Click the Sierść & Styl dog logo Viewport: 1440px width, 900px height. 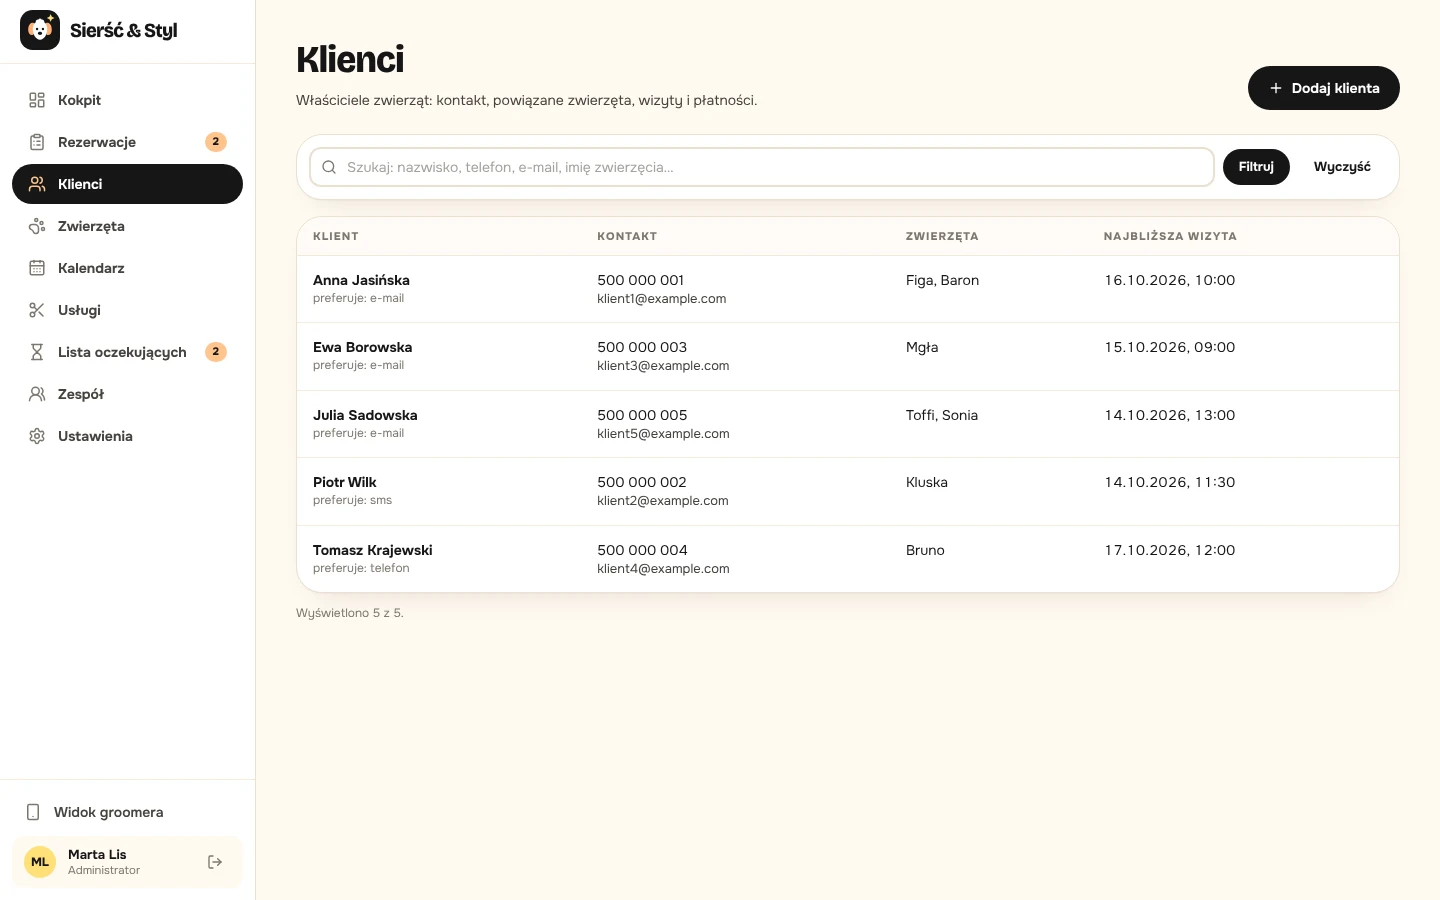(x=40, y=30)
